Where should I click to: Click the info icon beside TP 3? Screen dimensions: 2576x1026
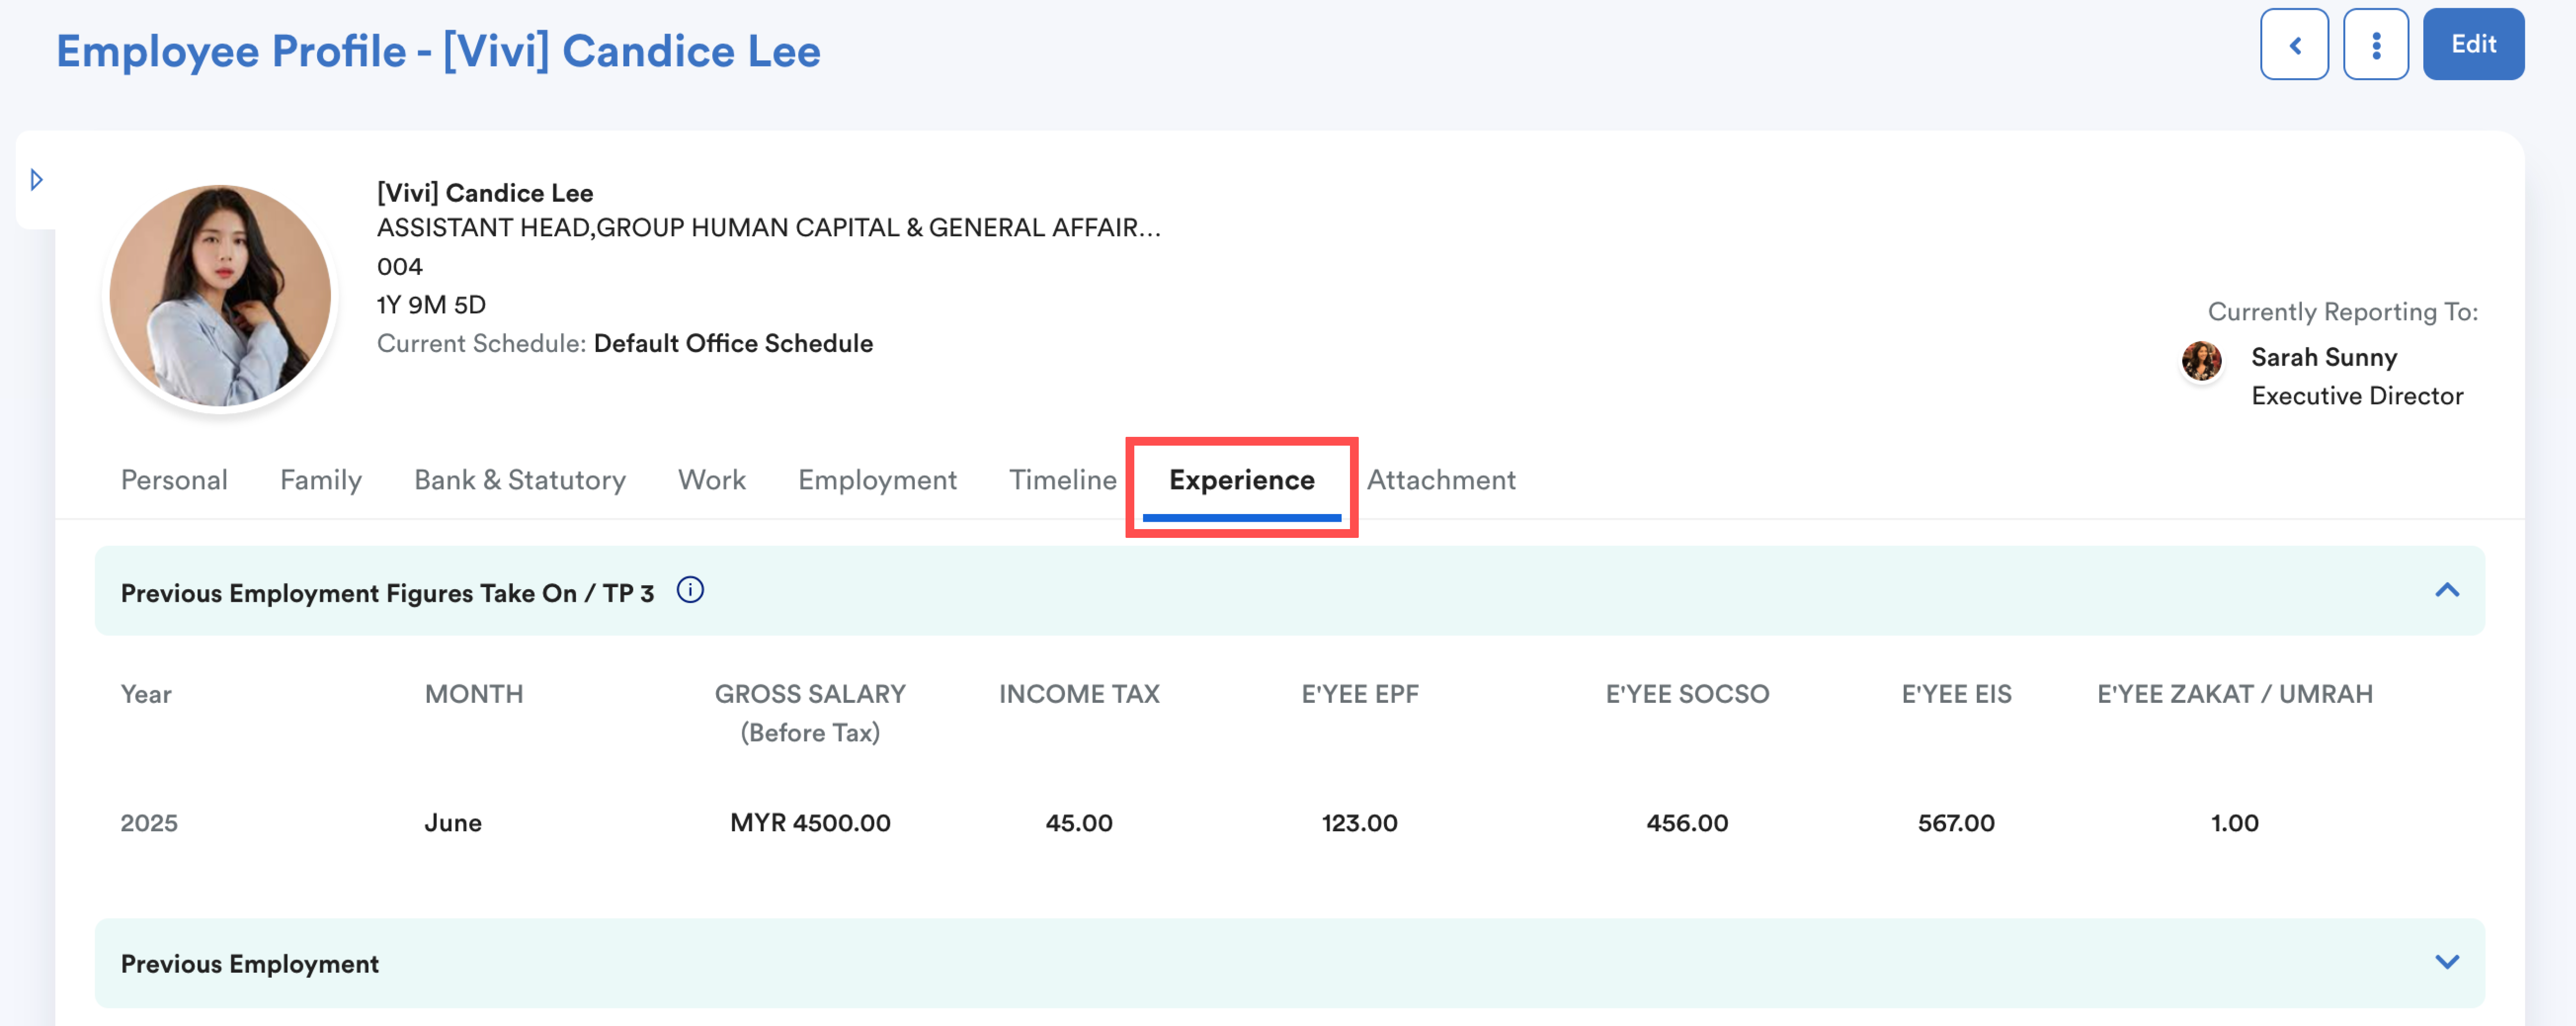(x=690, y=590)
